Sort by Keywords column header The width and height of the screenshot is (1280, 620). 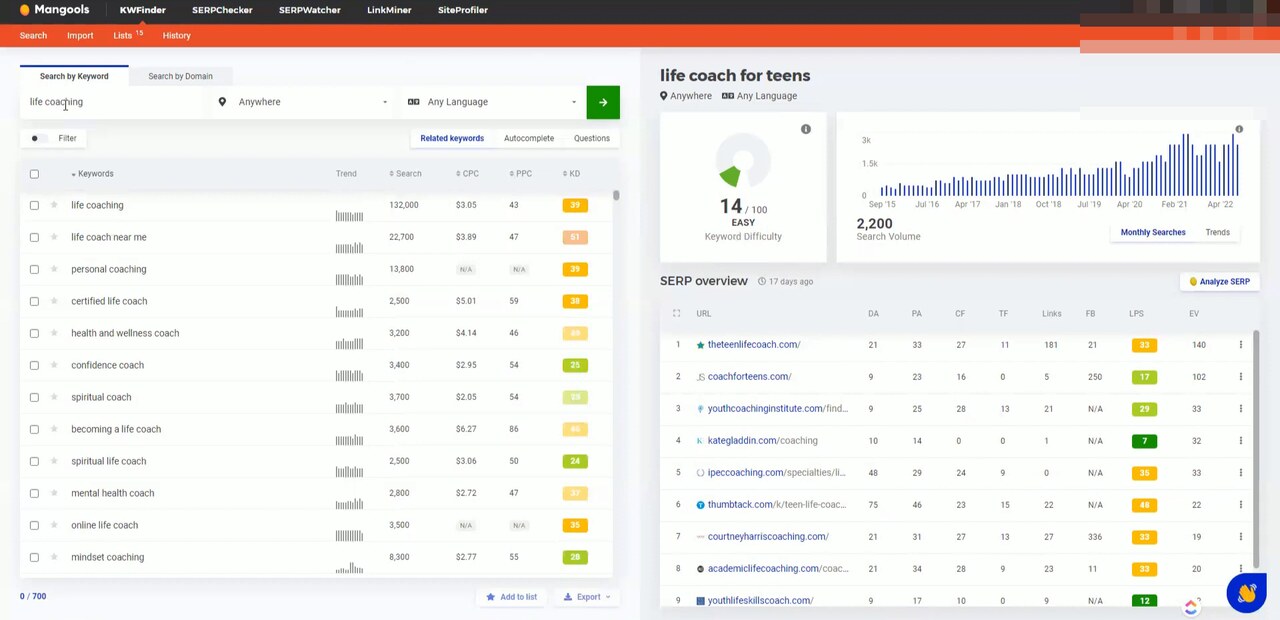point(93,174)
